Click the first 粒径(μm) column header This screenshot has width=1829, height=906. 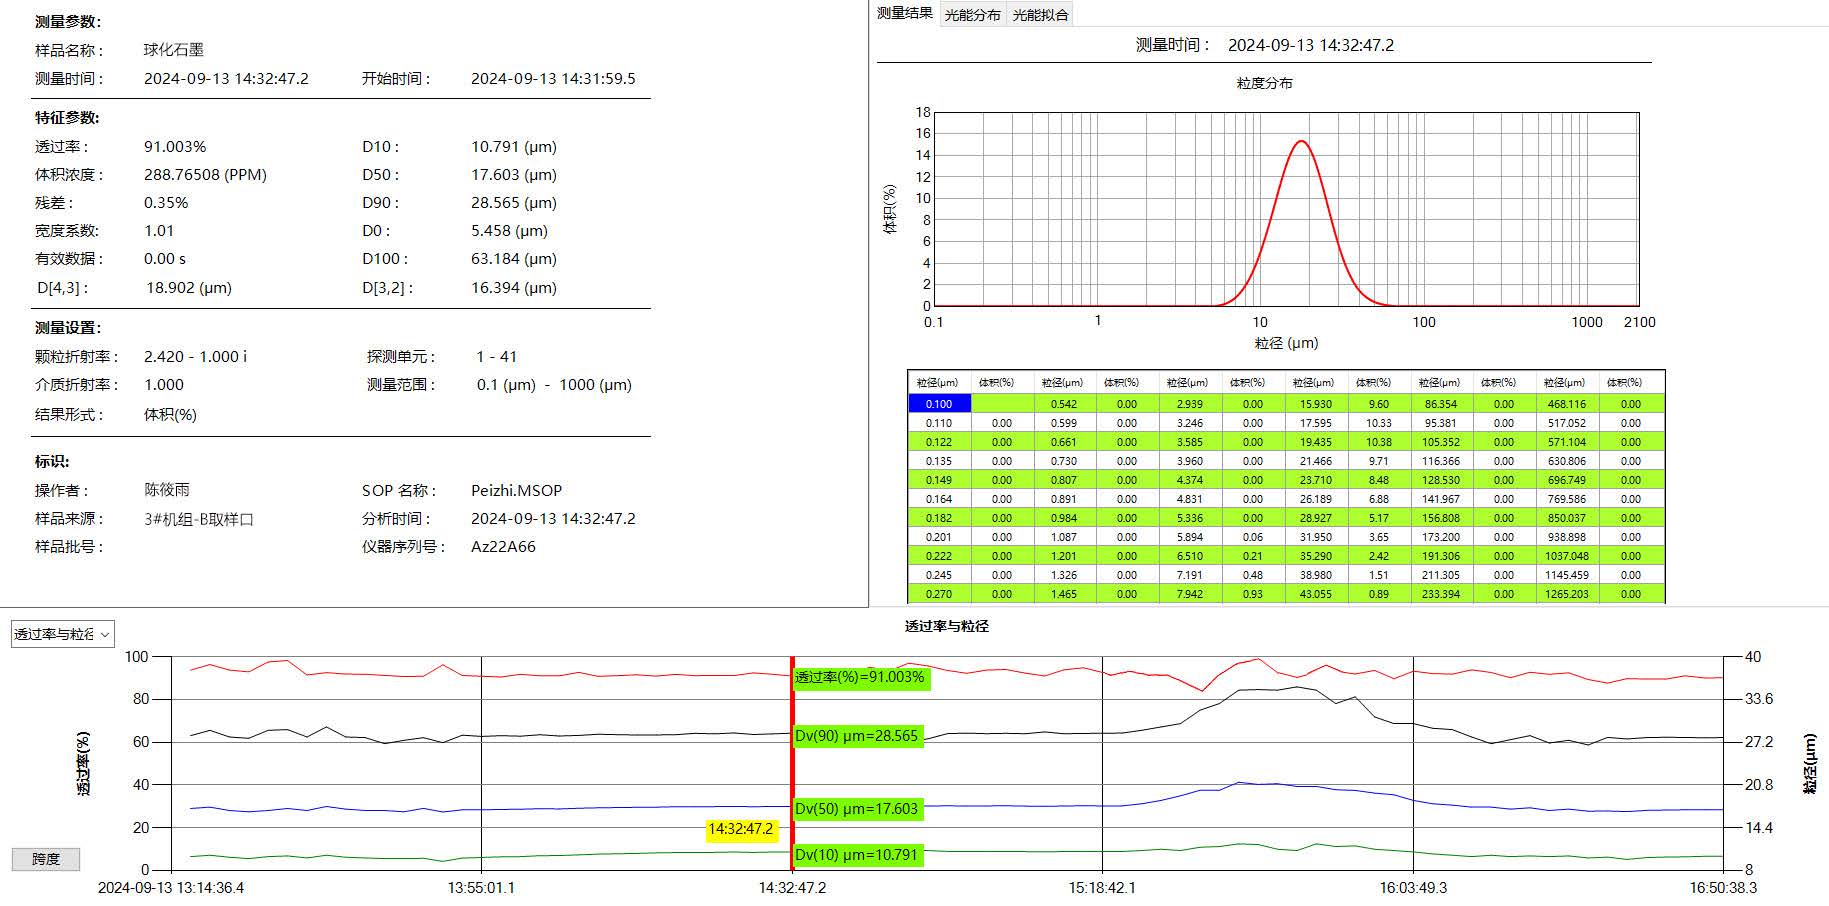(x=937, y=382)
